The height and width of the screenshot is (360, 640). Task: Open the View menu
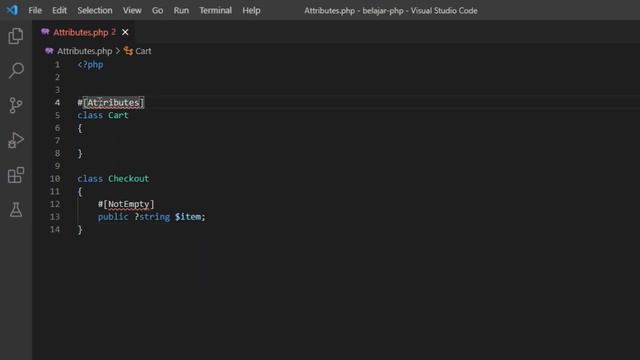point(132,10)
